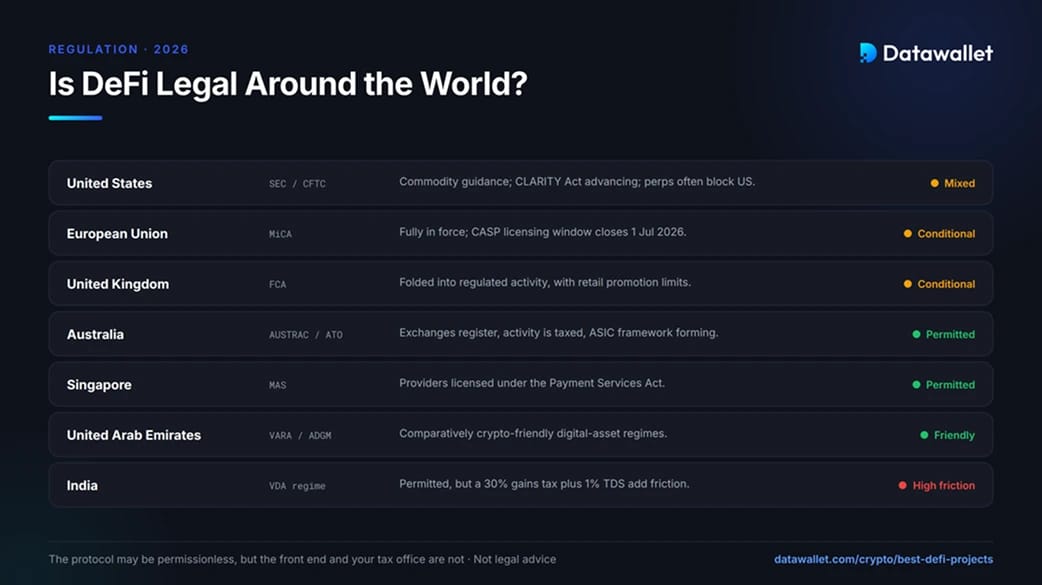This screenshot has height=585, width=1042.
Task: Click the Commodity guidance CLARITY Act description
Action: (577, 181)
